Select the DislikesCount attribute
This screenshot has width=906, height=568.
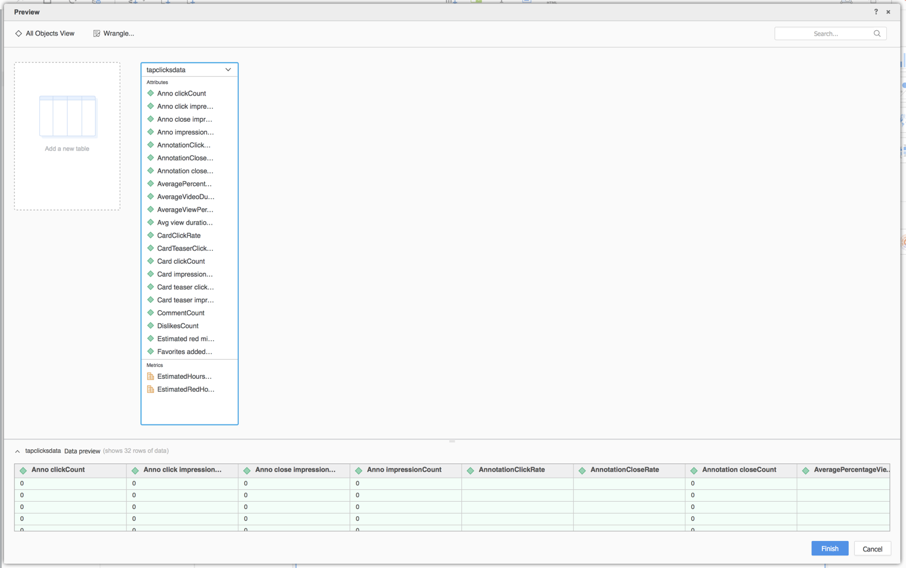(177, 326)
